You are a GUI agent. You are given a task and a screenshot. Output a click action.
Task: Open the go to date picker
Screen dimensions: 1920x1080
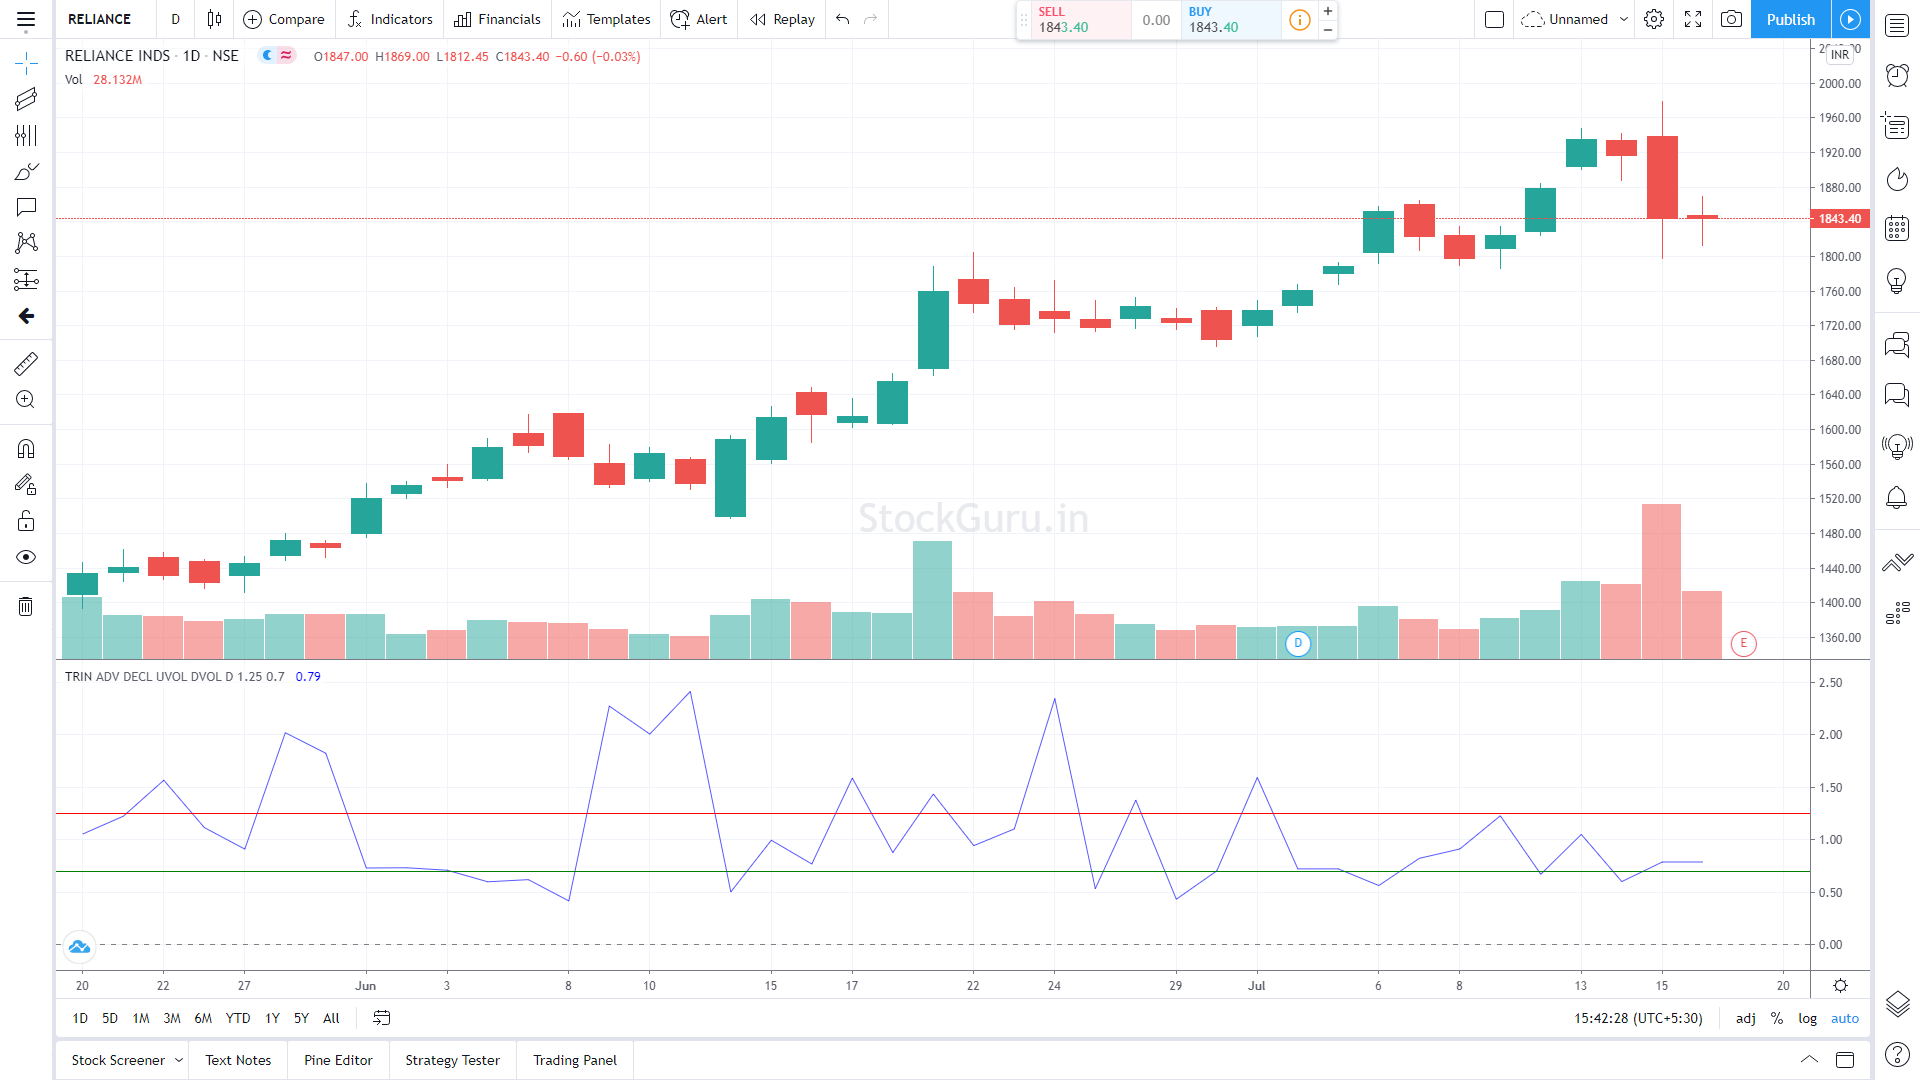pos(382,1018)
